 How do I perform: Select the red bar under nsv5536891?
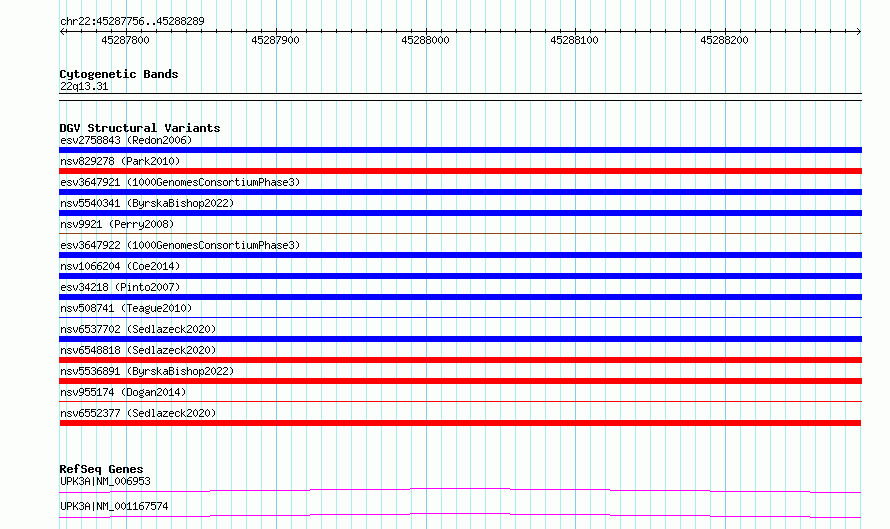tap(460, 381)
